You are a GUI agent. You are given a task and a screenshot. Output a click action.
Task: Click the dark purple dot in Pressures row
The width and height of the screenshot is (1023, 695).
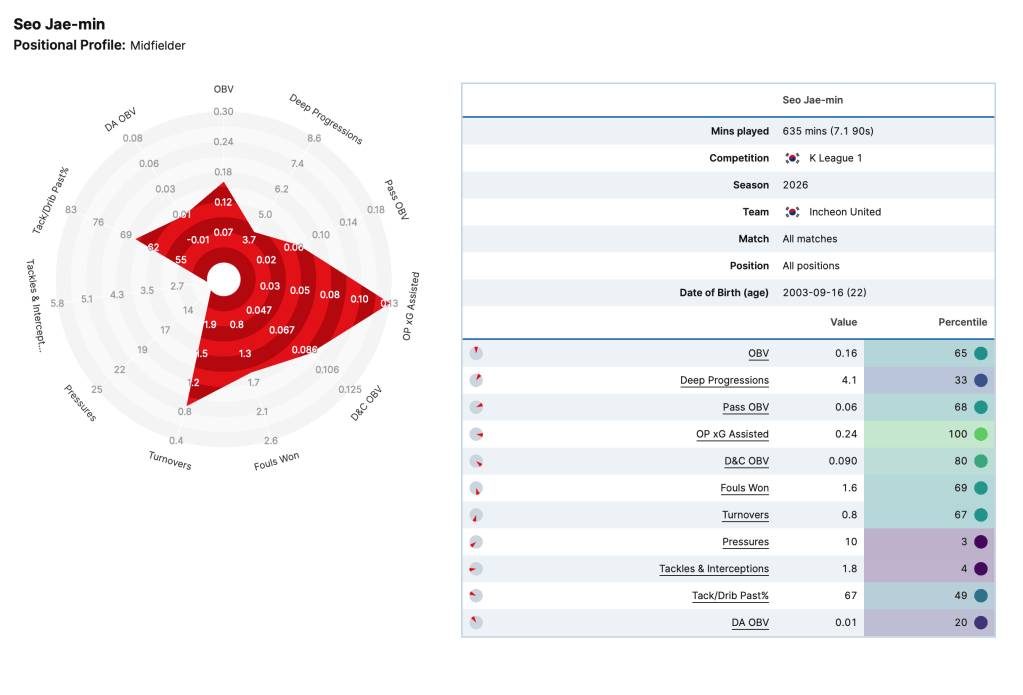(981, 542)
